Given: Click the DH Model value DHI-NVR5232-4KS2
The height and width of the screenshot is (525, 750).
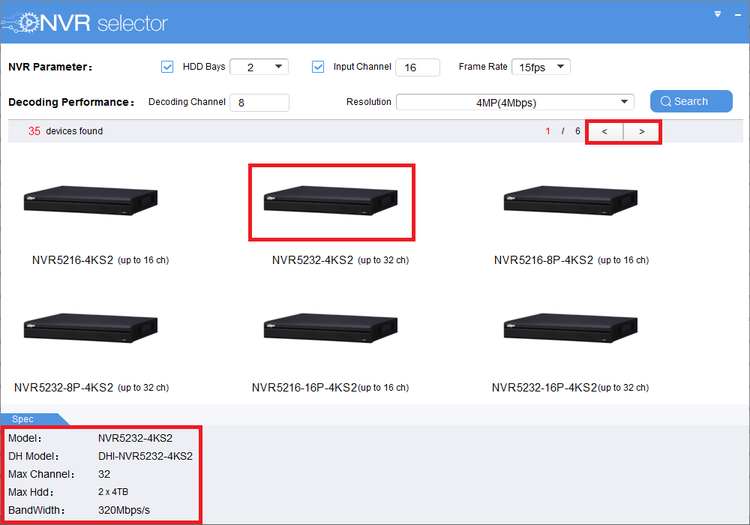Looking at the screenshot, I should coord(145,456).
